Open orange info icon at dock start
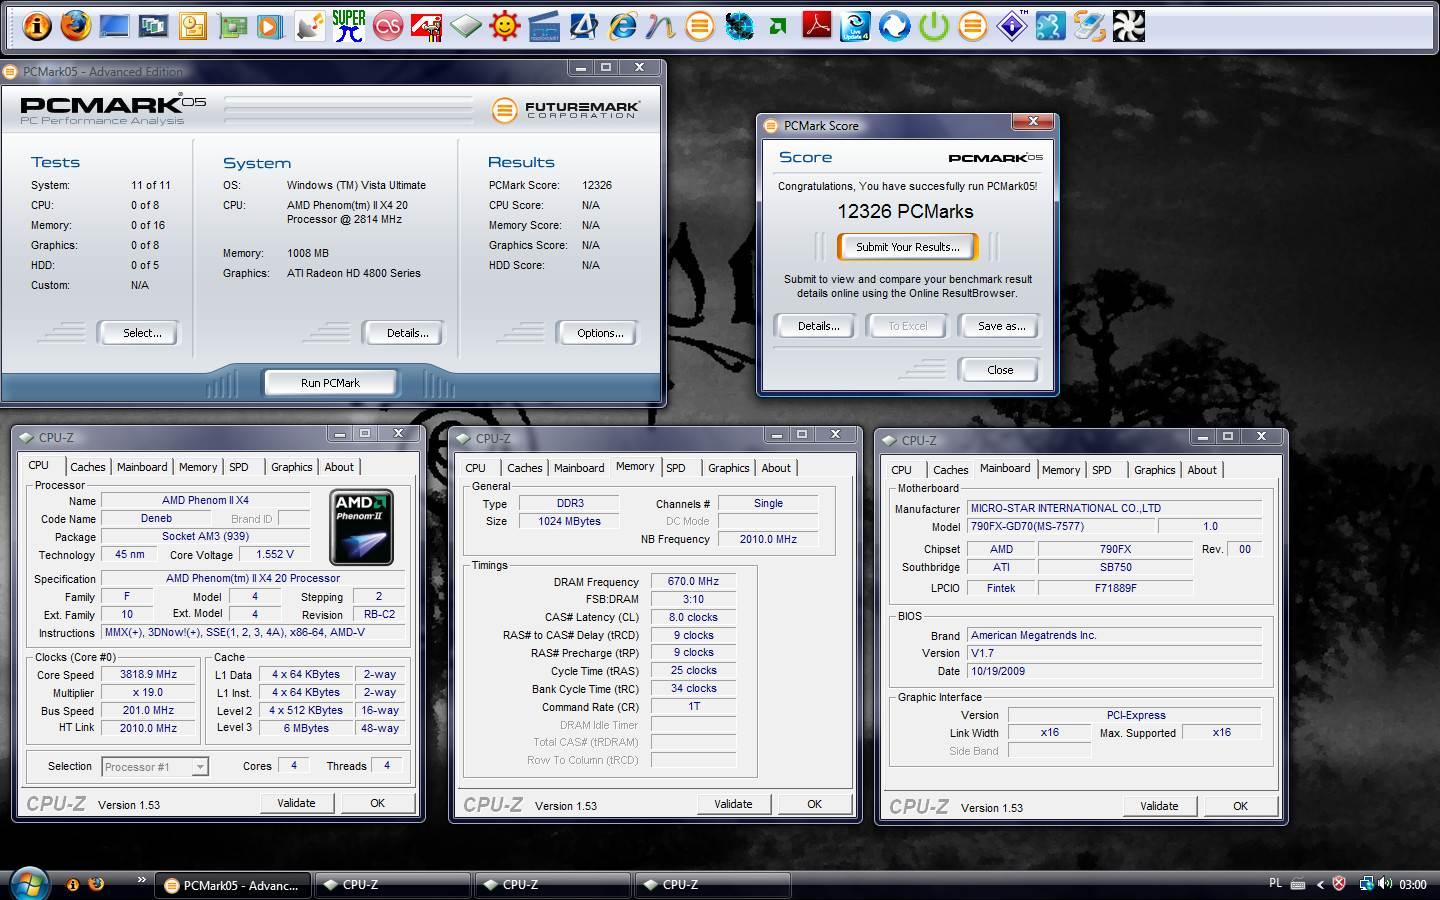Image resolution: width=1440 pixels, height=900 pixels. click(x=36, y=26)
